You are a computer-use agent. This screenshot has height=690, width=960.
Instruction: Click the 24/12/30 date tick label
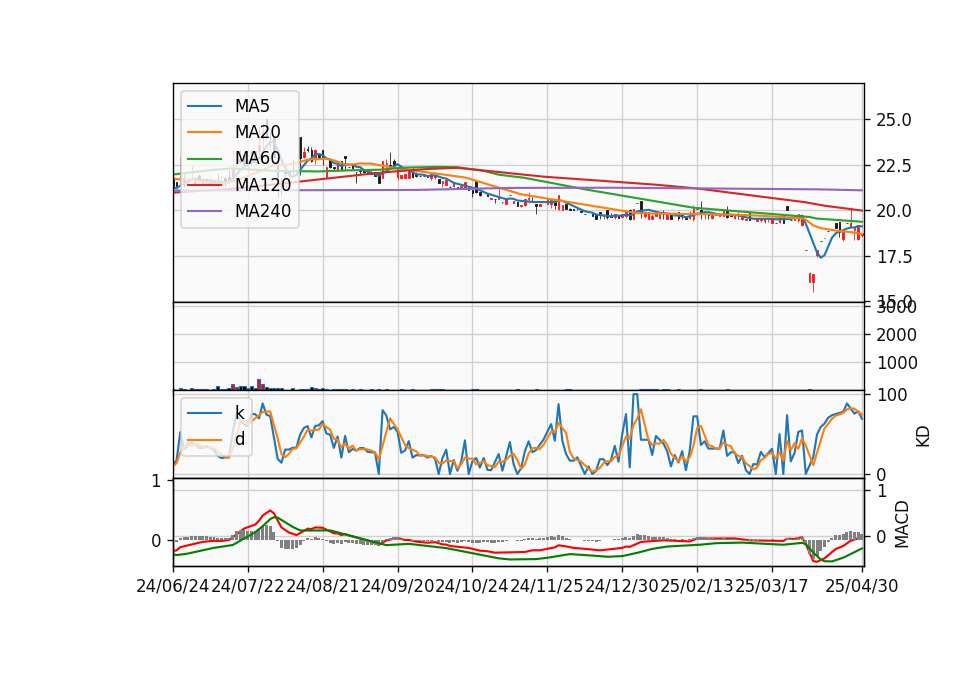[x=621, y=586]
